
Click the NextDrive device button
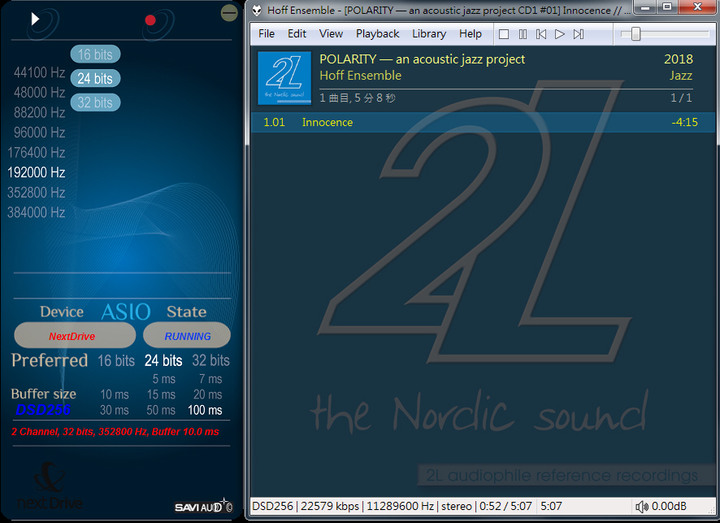coord(75,336)
